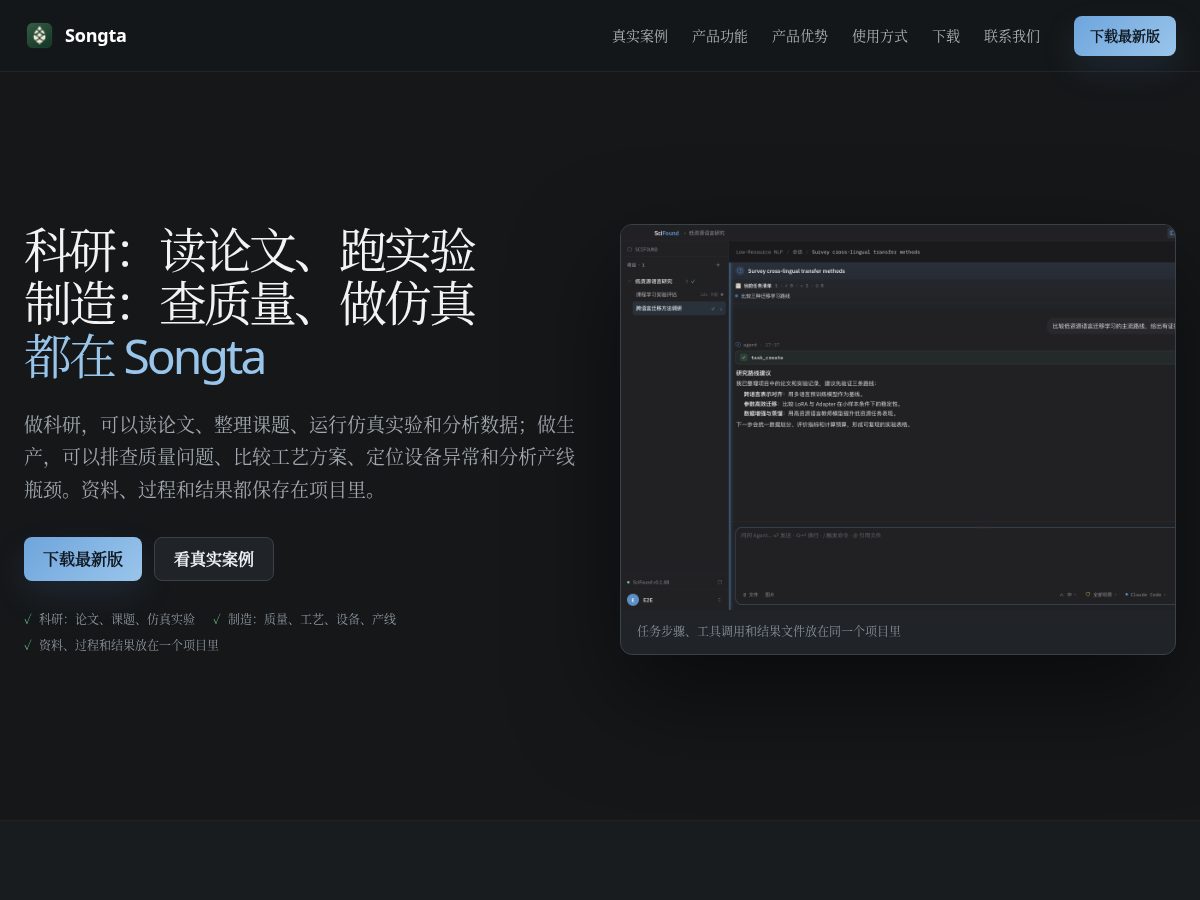Open the 真实案例 nav link
Image resolution: width=1200 pixels, height=900 pixels.
[640, 36]
